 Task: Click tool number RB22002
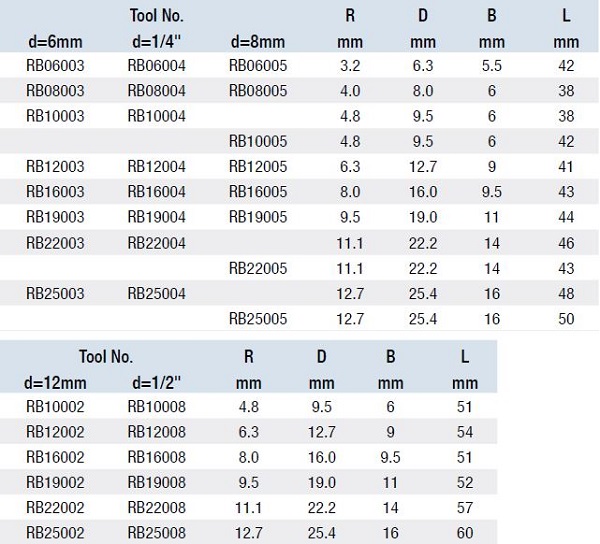point(55,508)
